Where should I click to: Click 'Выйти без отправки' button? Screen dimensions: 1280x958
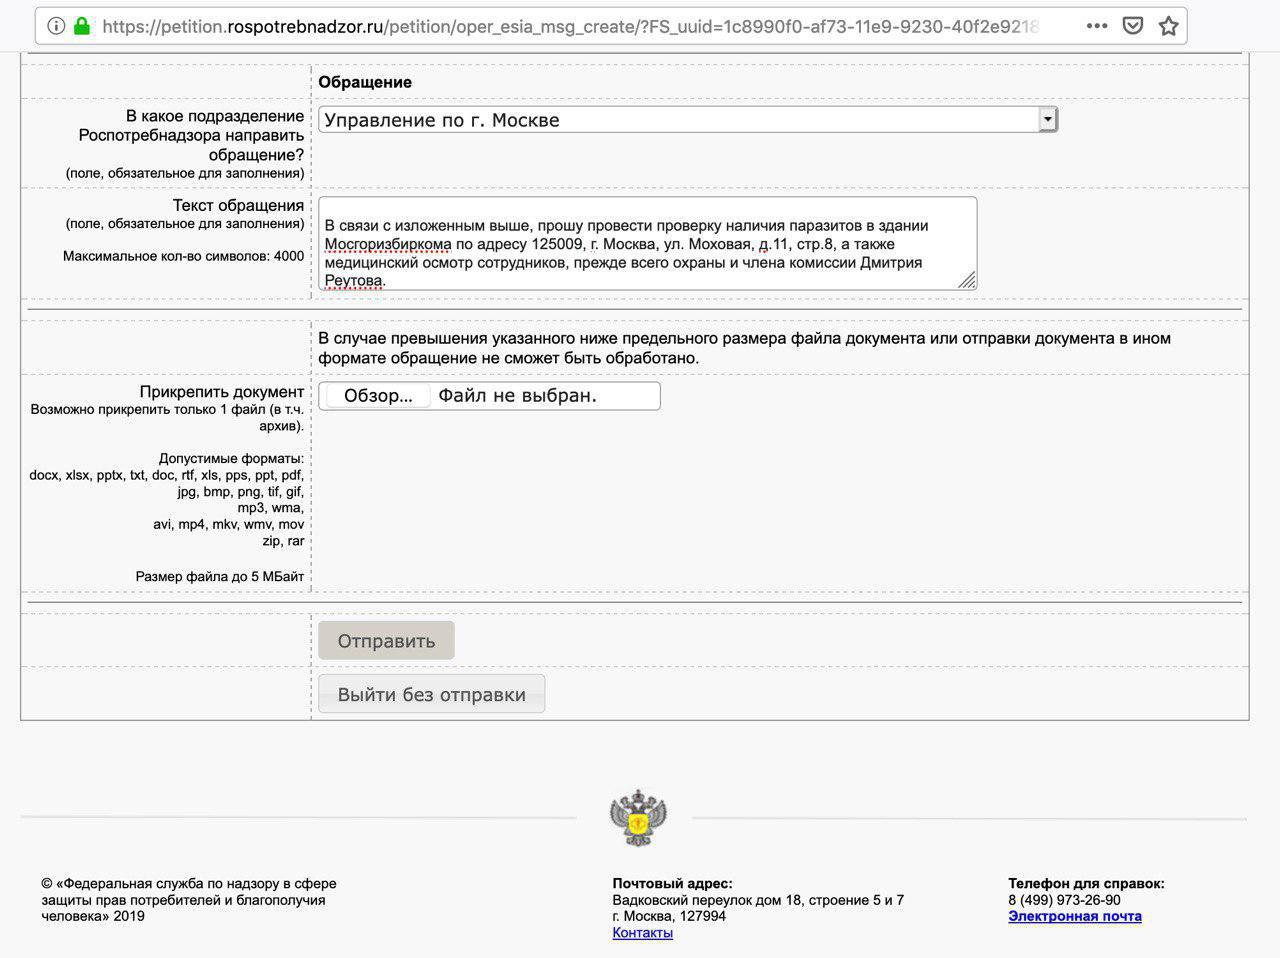click(431, 694)
